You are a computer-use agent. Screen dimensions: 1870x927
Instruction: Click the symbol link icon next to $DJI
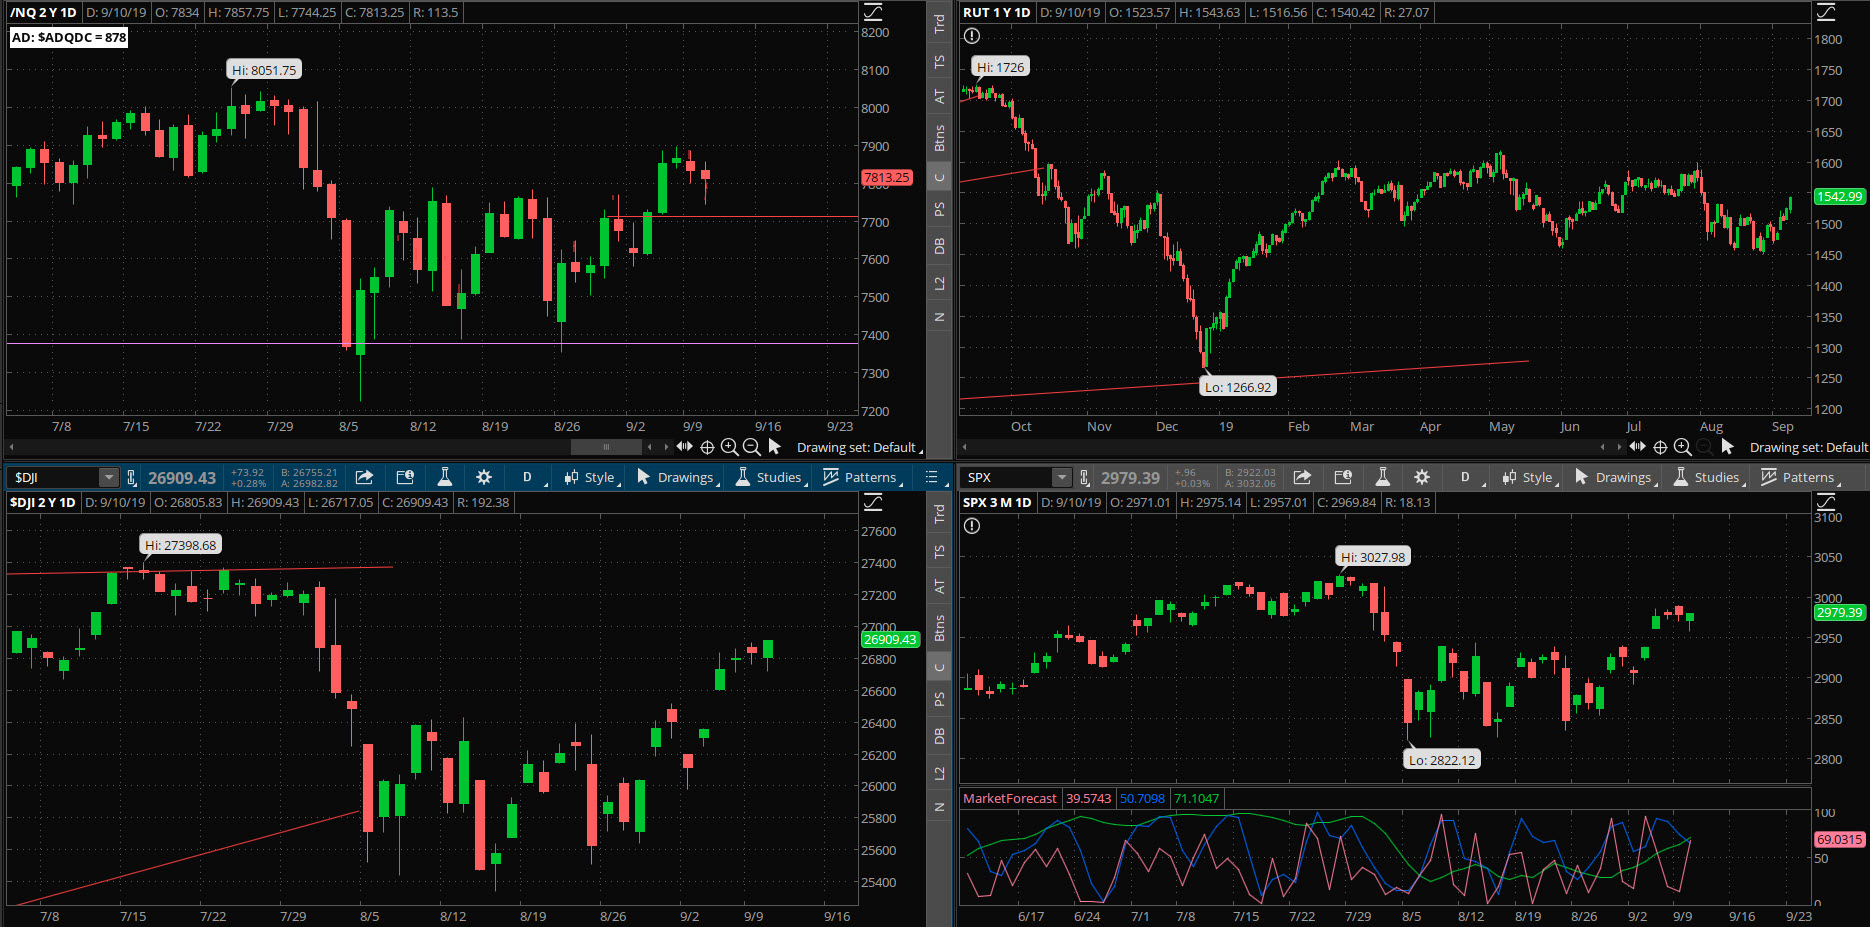pyautogui.click(x=131, y=477)
